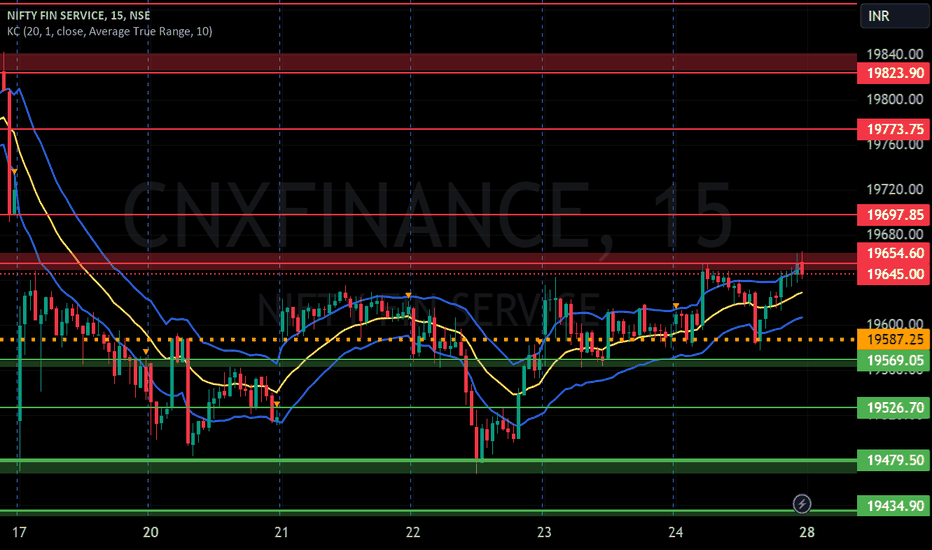Click the 19773.75 red price label
This screenshot has height=550, width=932.
(x=893, y=129)
